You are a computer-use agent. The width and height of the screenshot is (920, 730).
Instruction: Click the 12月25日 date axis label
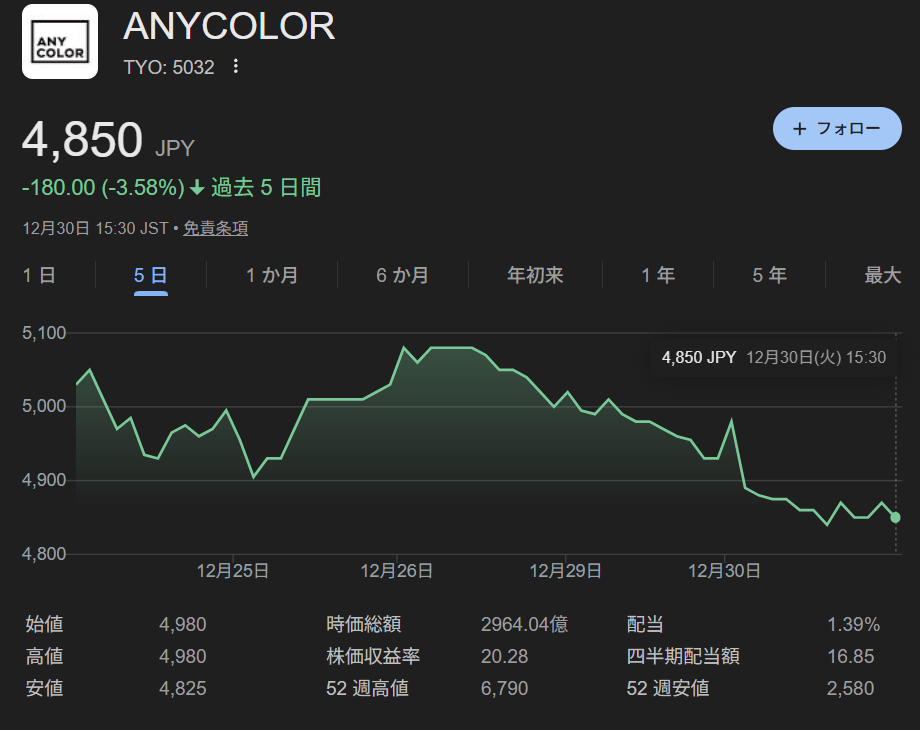click(x=232, y=571)
